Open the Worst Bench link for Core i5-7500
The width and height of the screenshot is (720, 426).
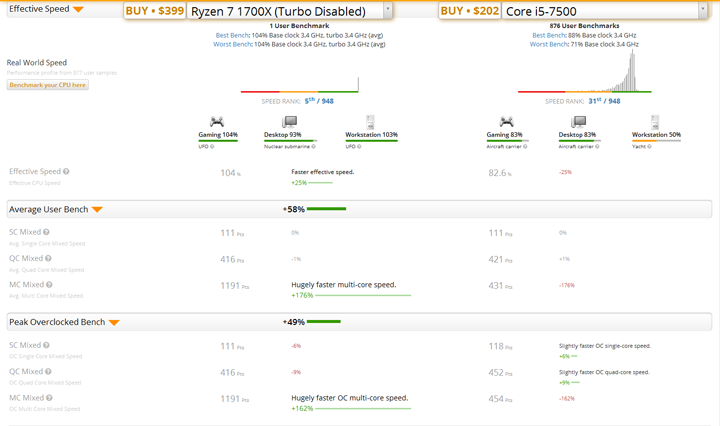point(549,44)
